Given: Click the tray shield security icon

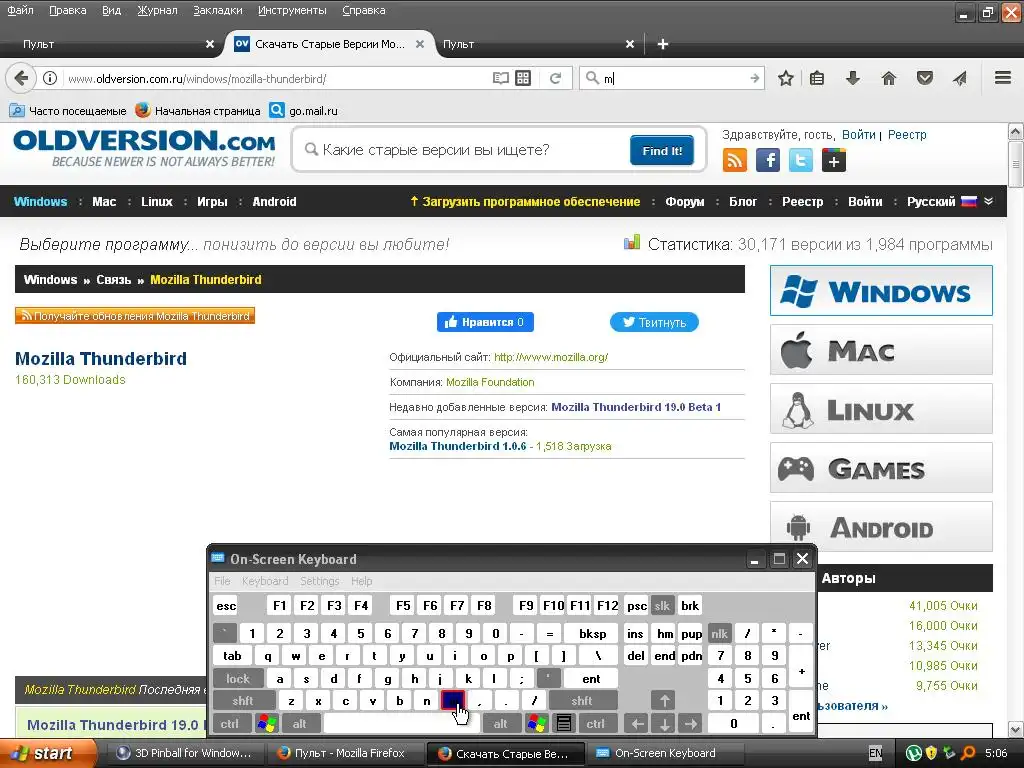Looking at the screenshot, I should click(x=931, y=753).
